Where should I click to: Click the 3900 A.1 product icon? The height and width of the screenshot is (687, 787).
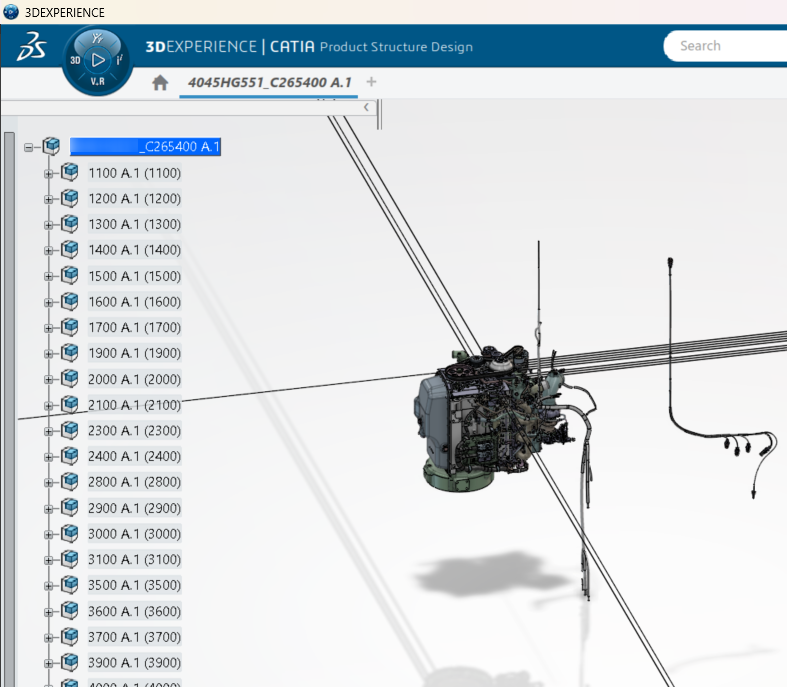pos(70,662)
